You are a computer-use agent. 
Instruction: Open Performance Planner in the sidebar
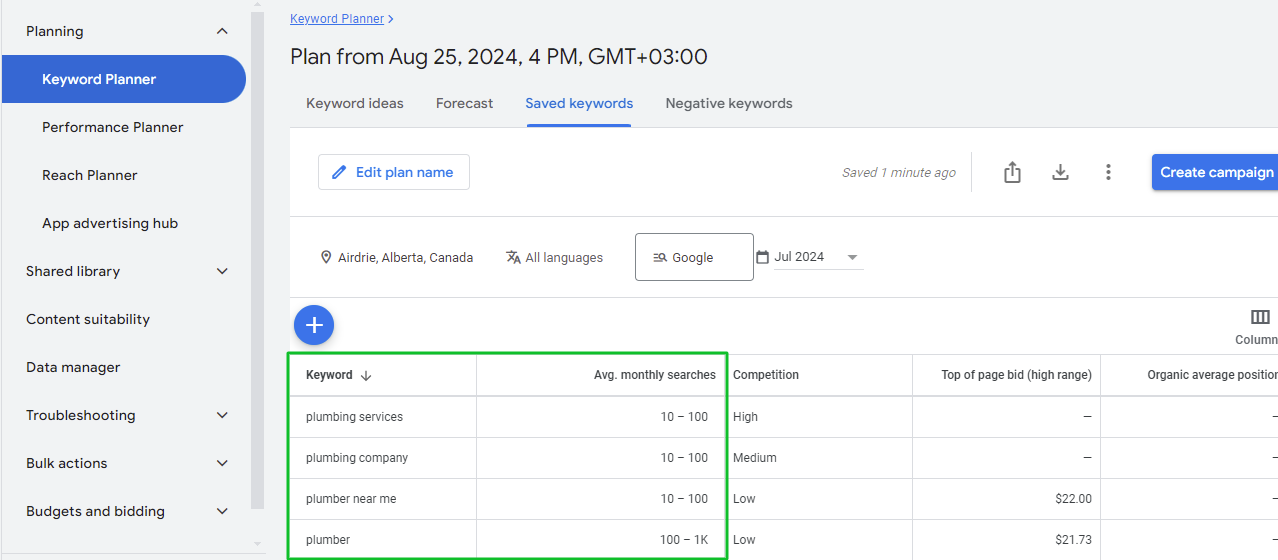coord(113,127)
